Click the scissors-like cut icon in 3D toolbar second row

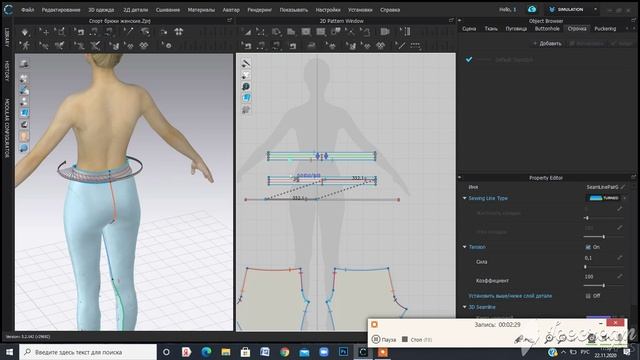95,45
